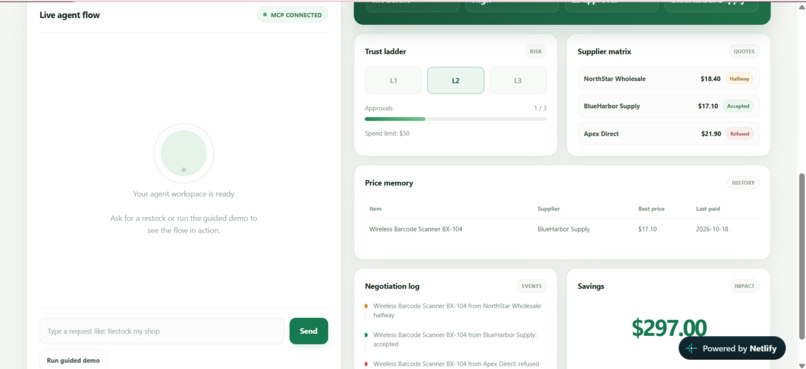Open the NorthStar Wholesale supplier row
806x369 pixels.
coord(668,79)
